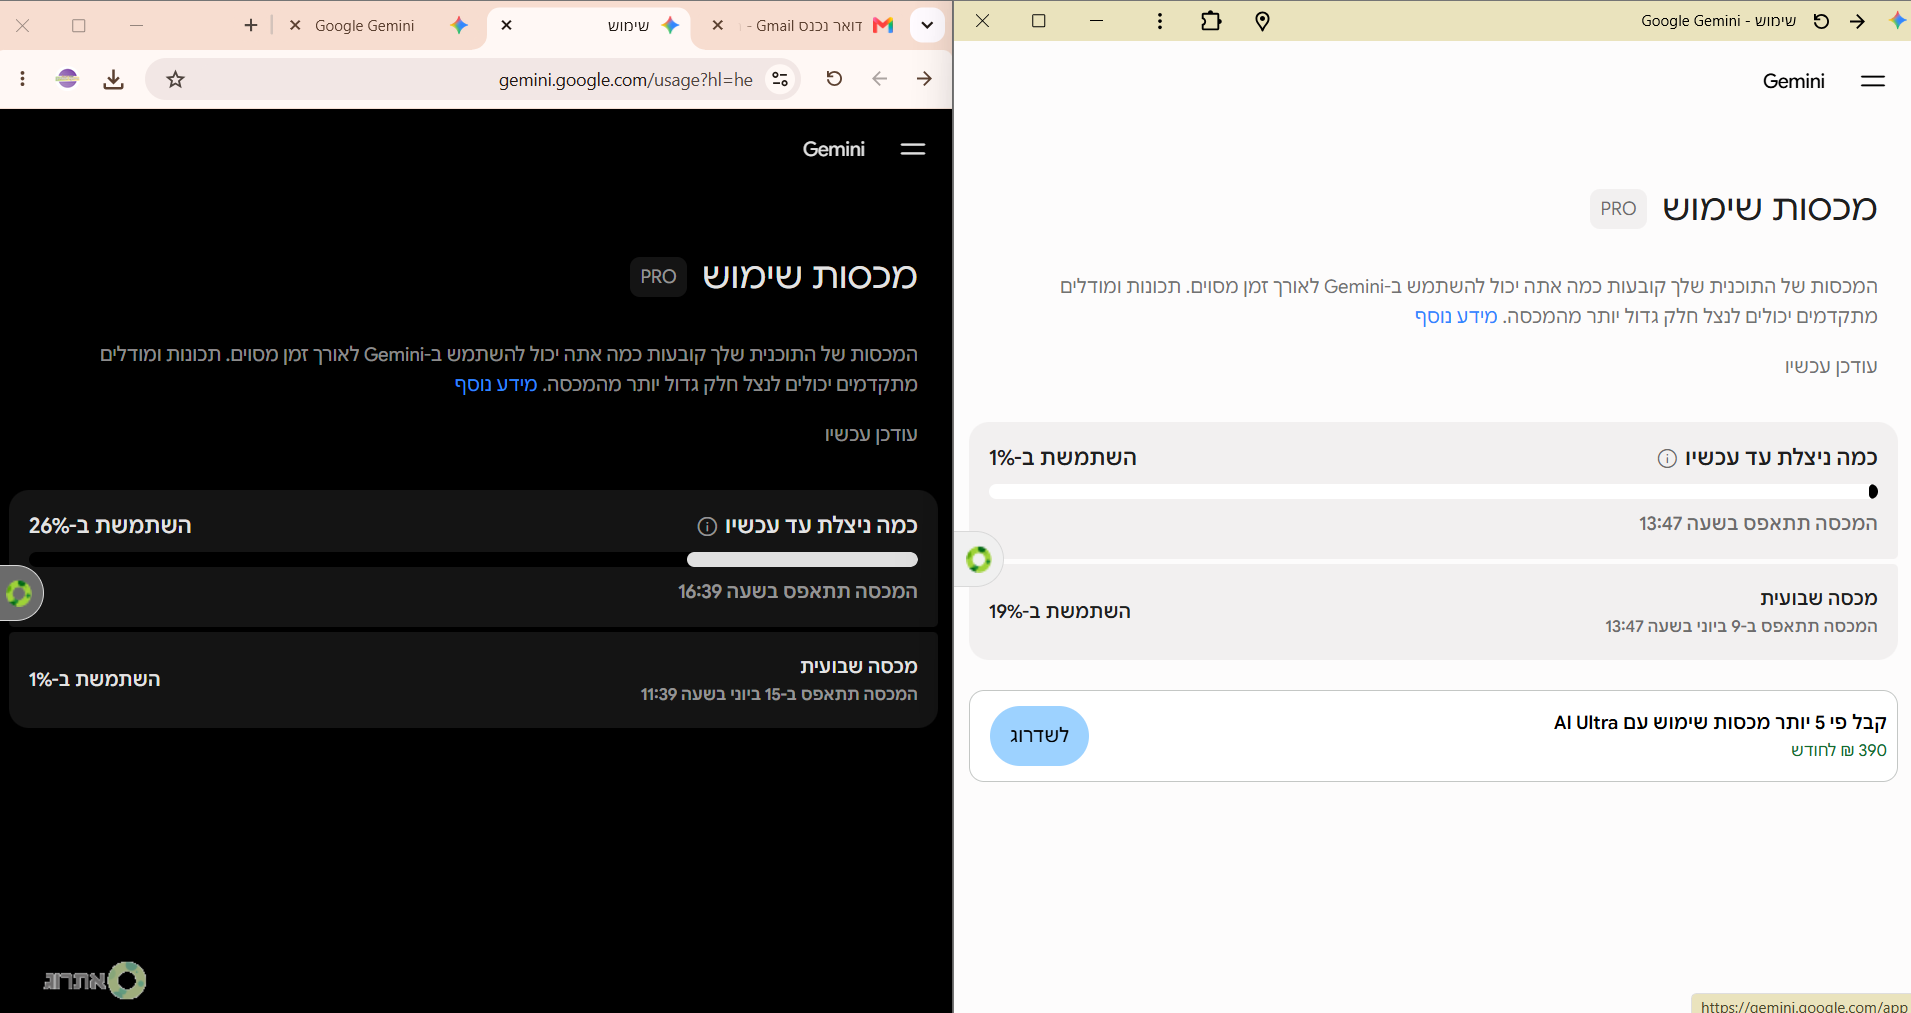Expand the tab search dropdown arrow
The image size is (1911, 1013).
tap(927, 25)
